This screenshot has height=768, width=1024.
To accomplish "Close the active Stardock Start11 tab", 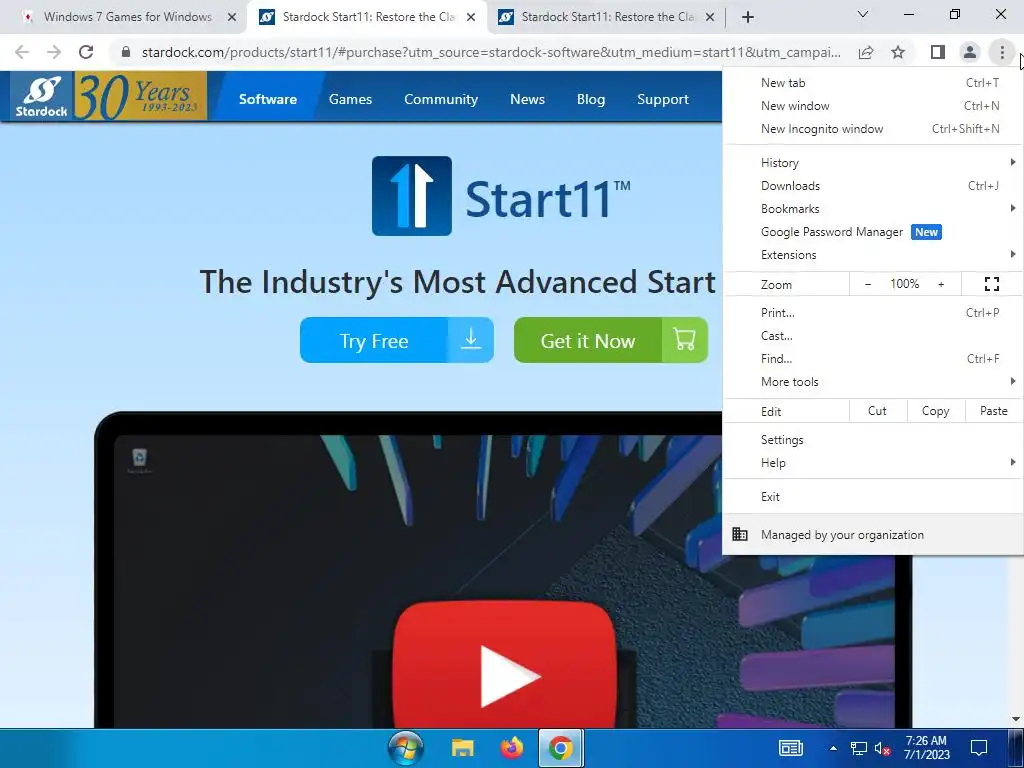I will pyautogui.click(x=471, y=17).
